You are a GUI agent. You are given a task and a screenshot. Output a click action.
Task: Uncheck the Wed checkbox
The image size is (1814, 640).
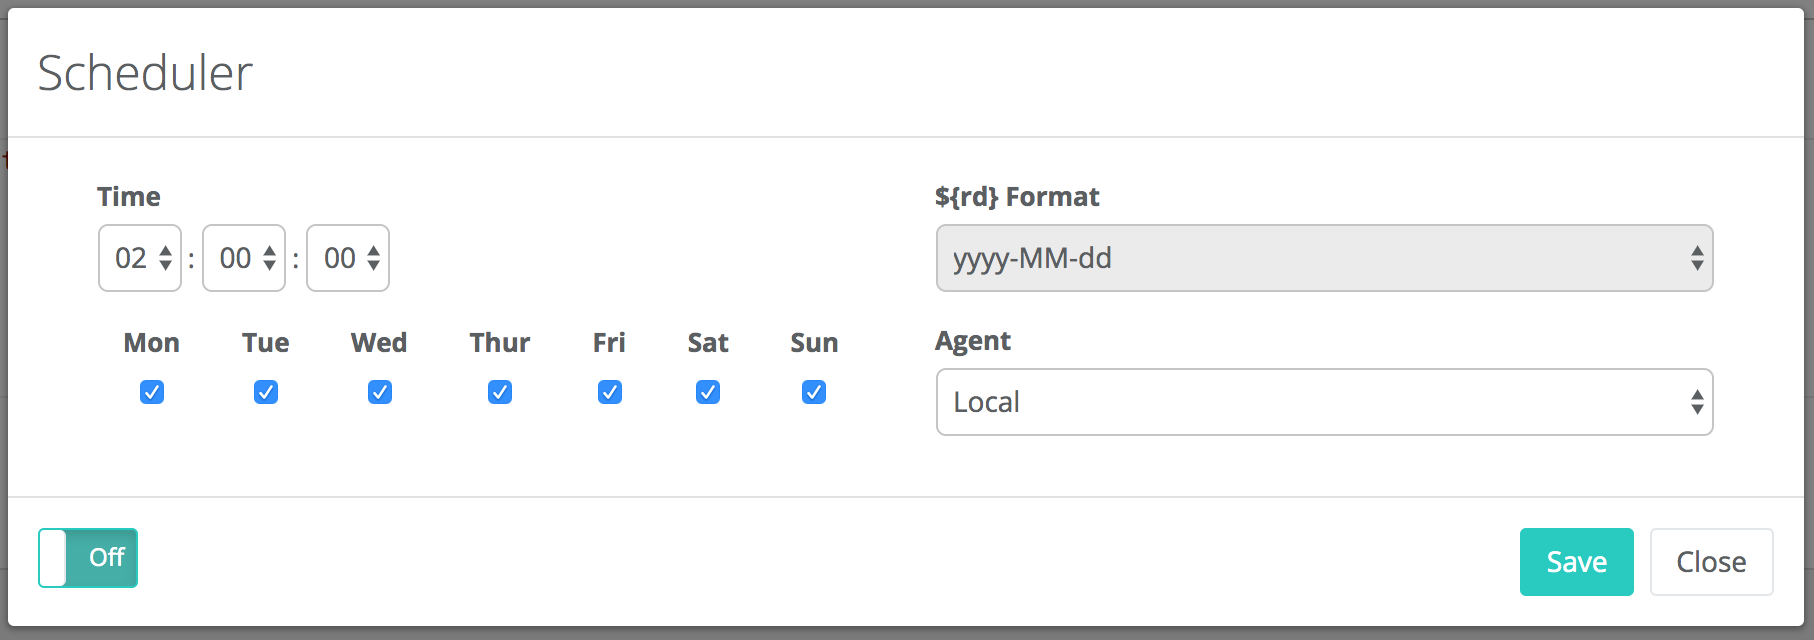point(380,392)
